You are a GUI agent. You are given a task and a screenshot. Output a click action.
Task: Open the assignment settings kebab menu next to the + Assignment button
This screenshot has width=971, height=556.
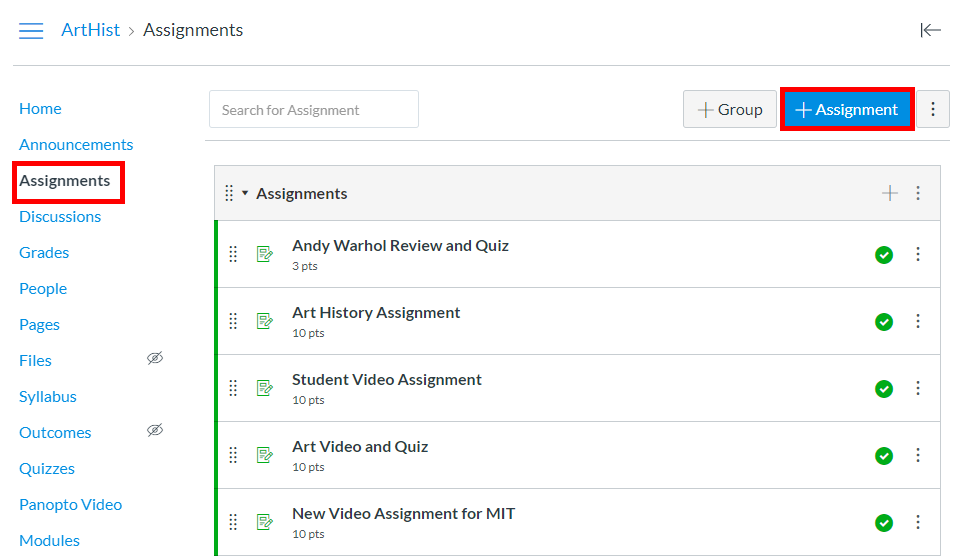pyautogui.click(x=933, y=110)
